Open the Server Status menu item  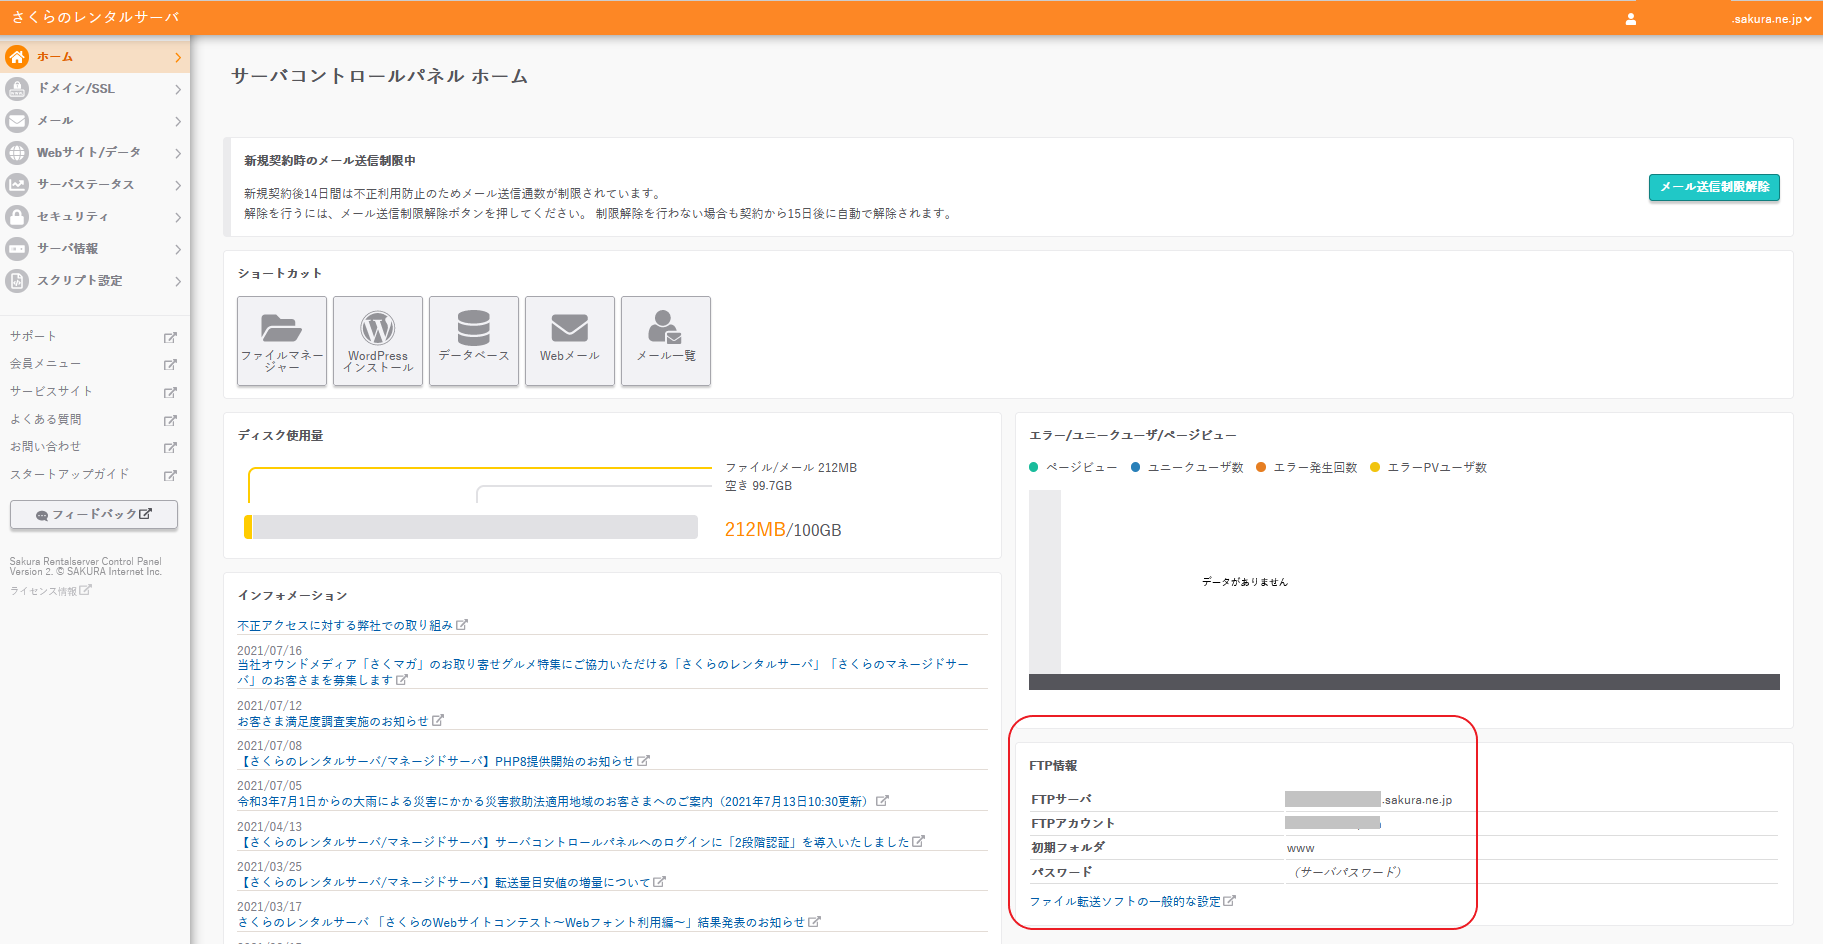click(x=94, y=185)
